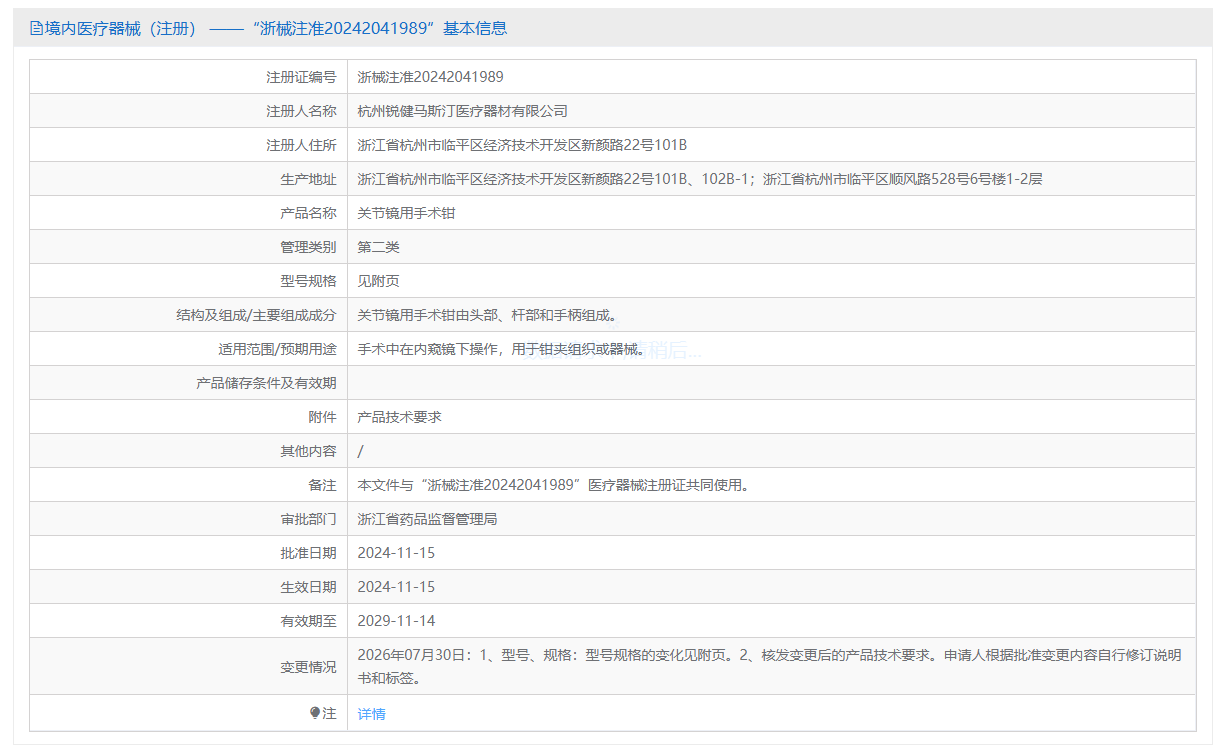
Task: Select the date in the 批准日期 row
Action: pos(397,553)
